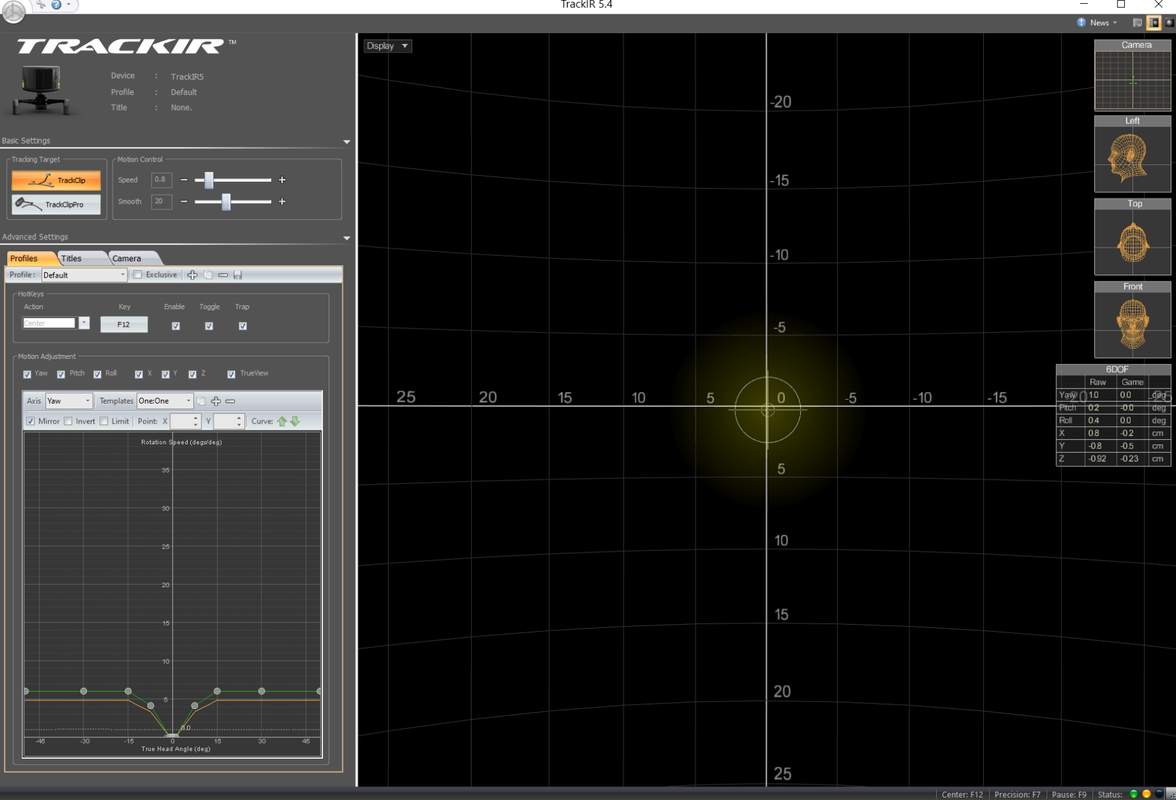Viewport: 1176px width, 800px height.
Task: Open the hotkey Action Center dropdown
Action: 84,323
